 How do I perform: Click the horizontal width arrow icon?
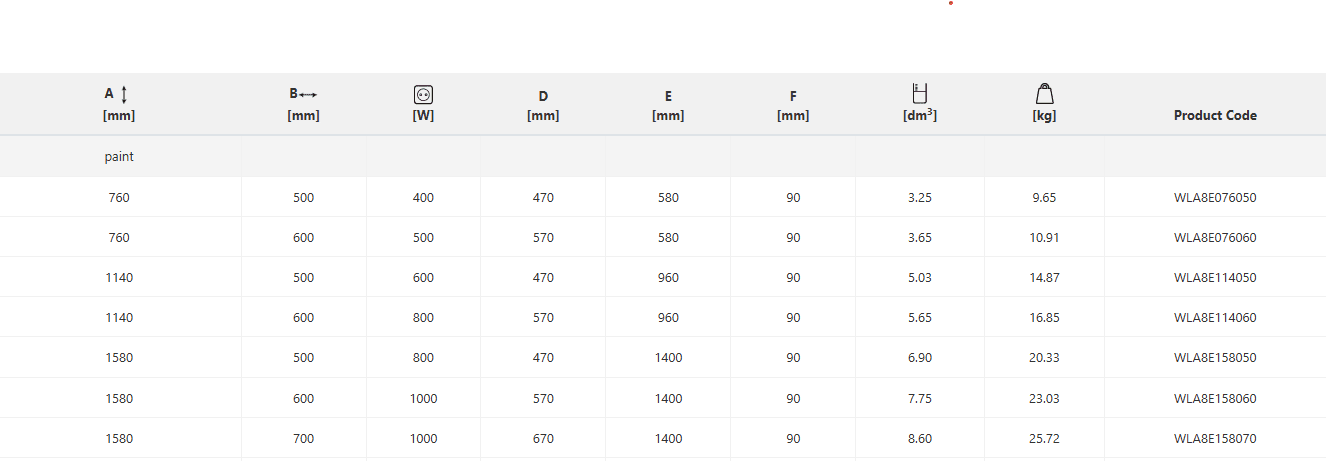coord(307,94)
